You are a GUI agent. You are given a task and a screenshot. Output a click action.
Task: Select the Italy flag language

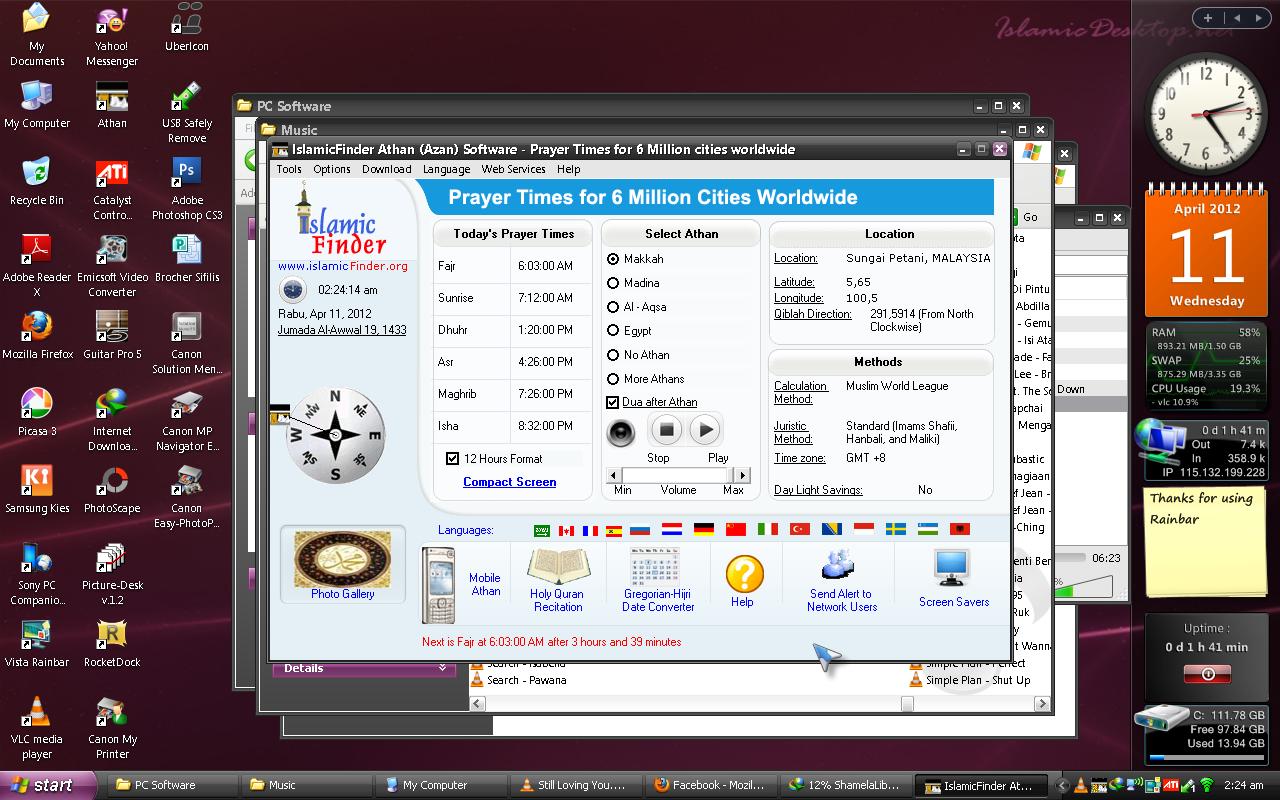768,530
